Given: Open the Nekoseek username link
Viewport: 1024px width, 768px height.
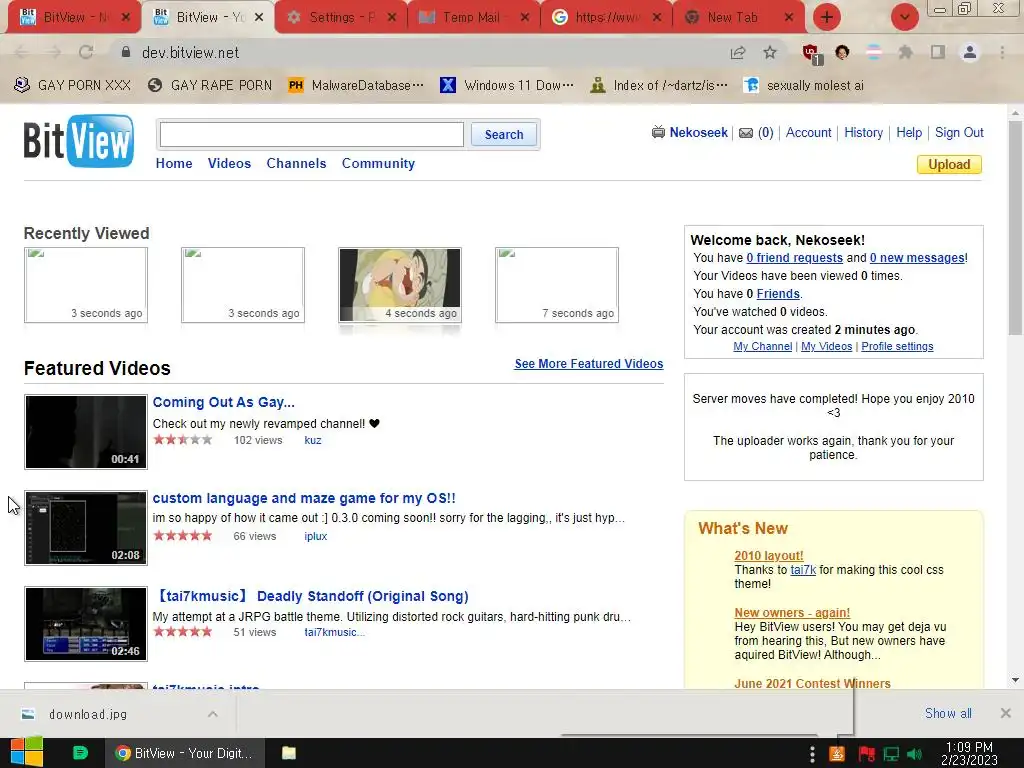Looking at the screenshot, I should coord(698,133).
